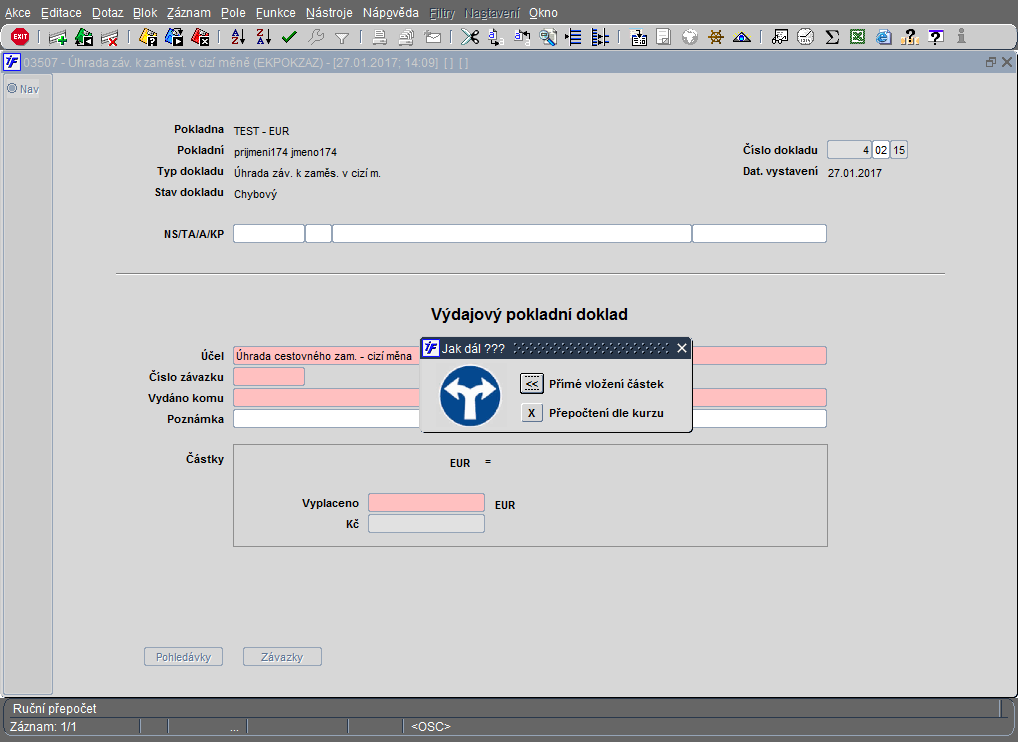Click the Číslo závazku input field
Image resolution: width=1018 pixels, height=742 pixels.
tap(269, 377)
